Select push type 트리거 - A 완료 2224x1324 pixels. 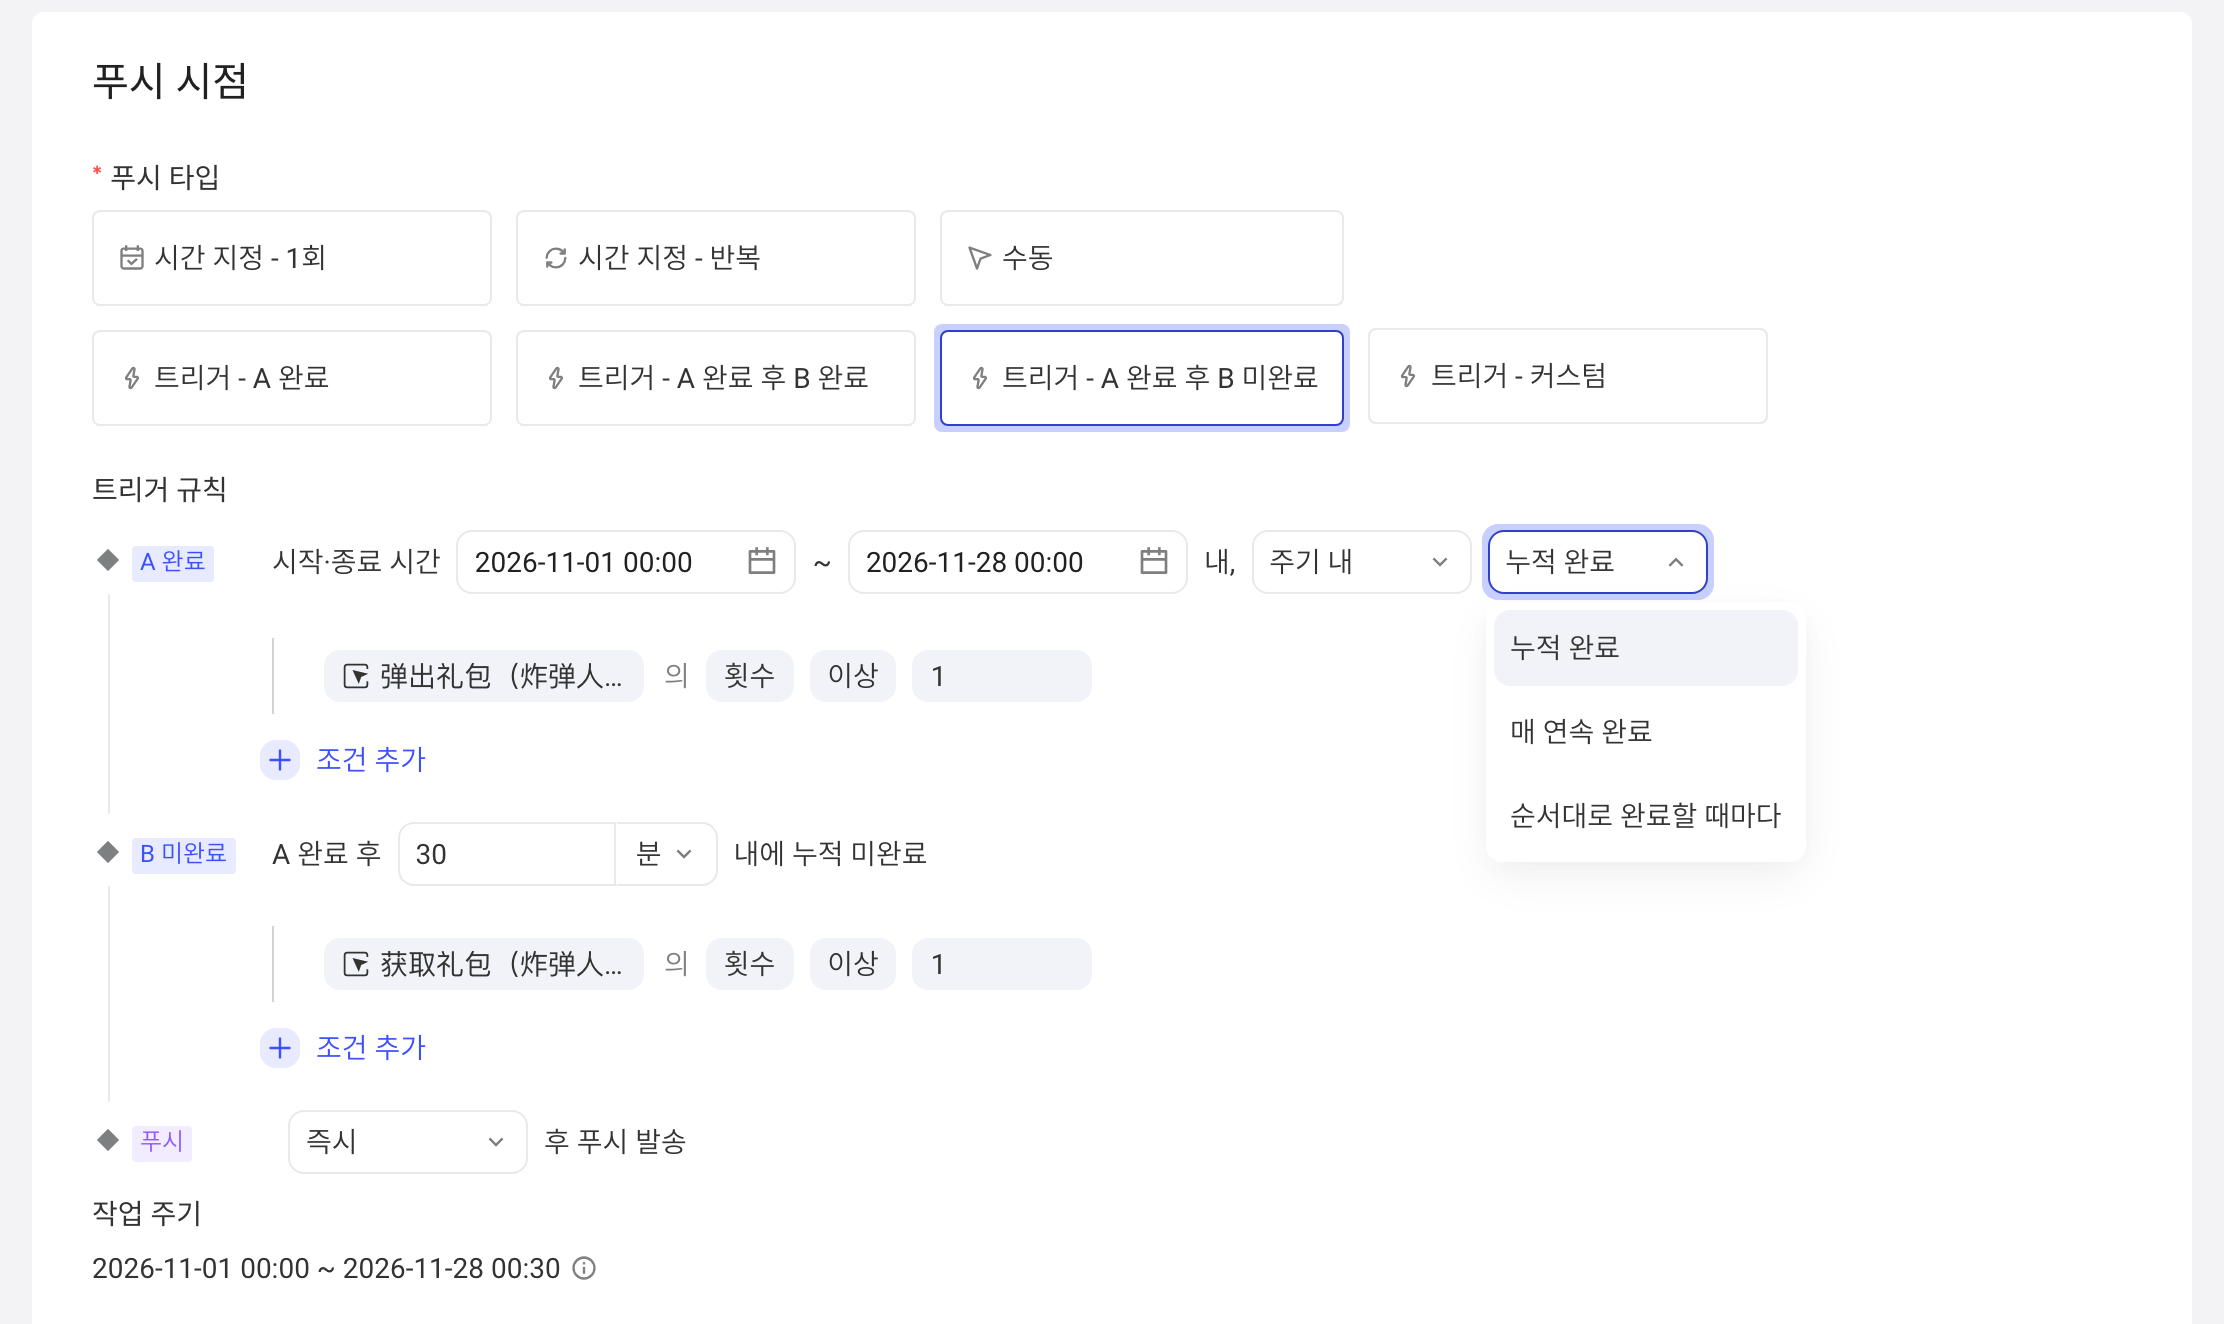click(x=292, y=378)
